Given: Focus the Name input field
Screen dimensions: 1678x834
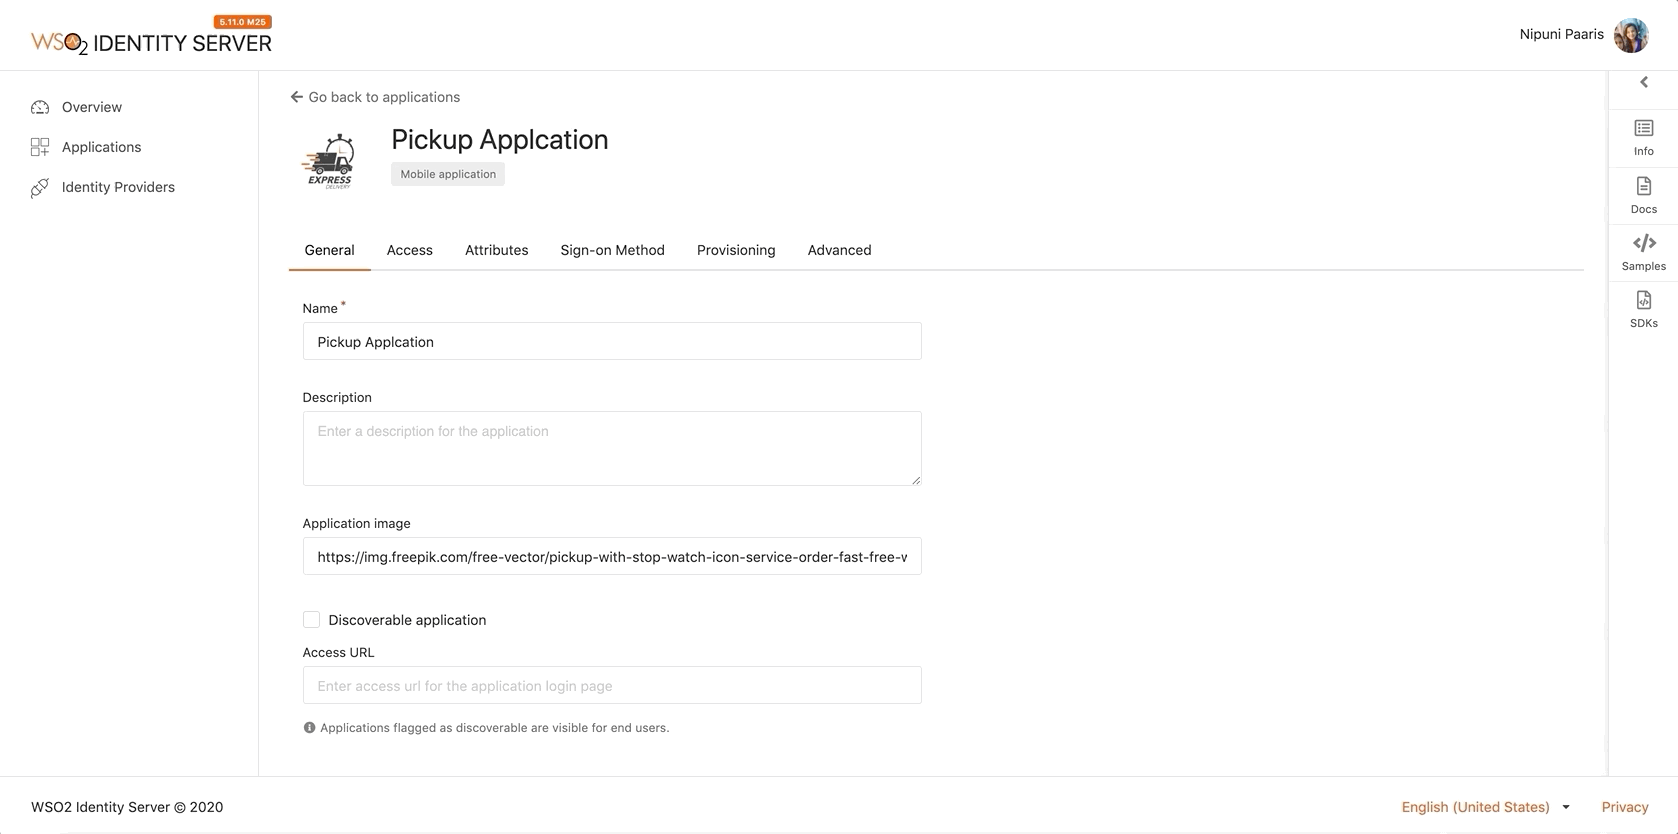Looking at the screenshot, I should 612,341.
